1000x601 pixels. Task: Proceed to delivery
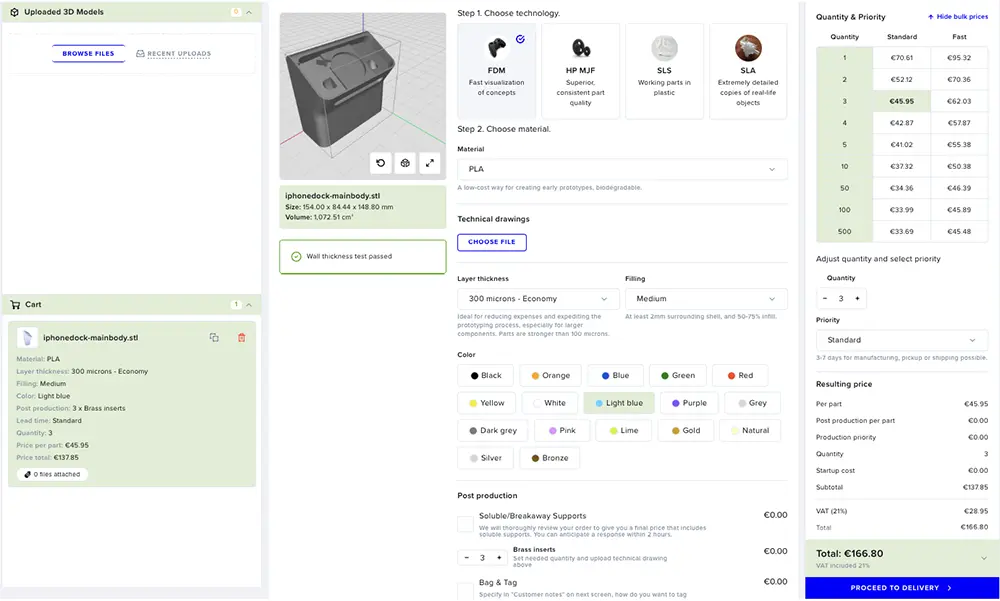tap(902, 588)
